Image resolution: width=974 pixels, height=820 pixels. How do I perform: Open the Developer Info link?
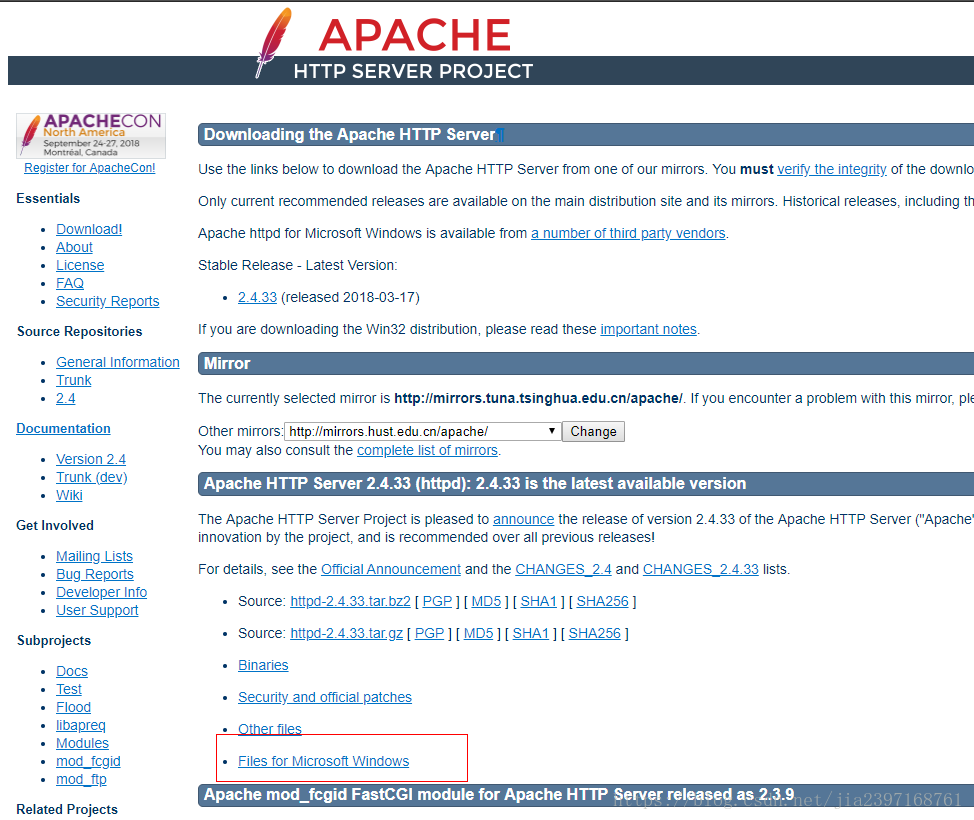coord(101,592)
